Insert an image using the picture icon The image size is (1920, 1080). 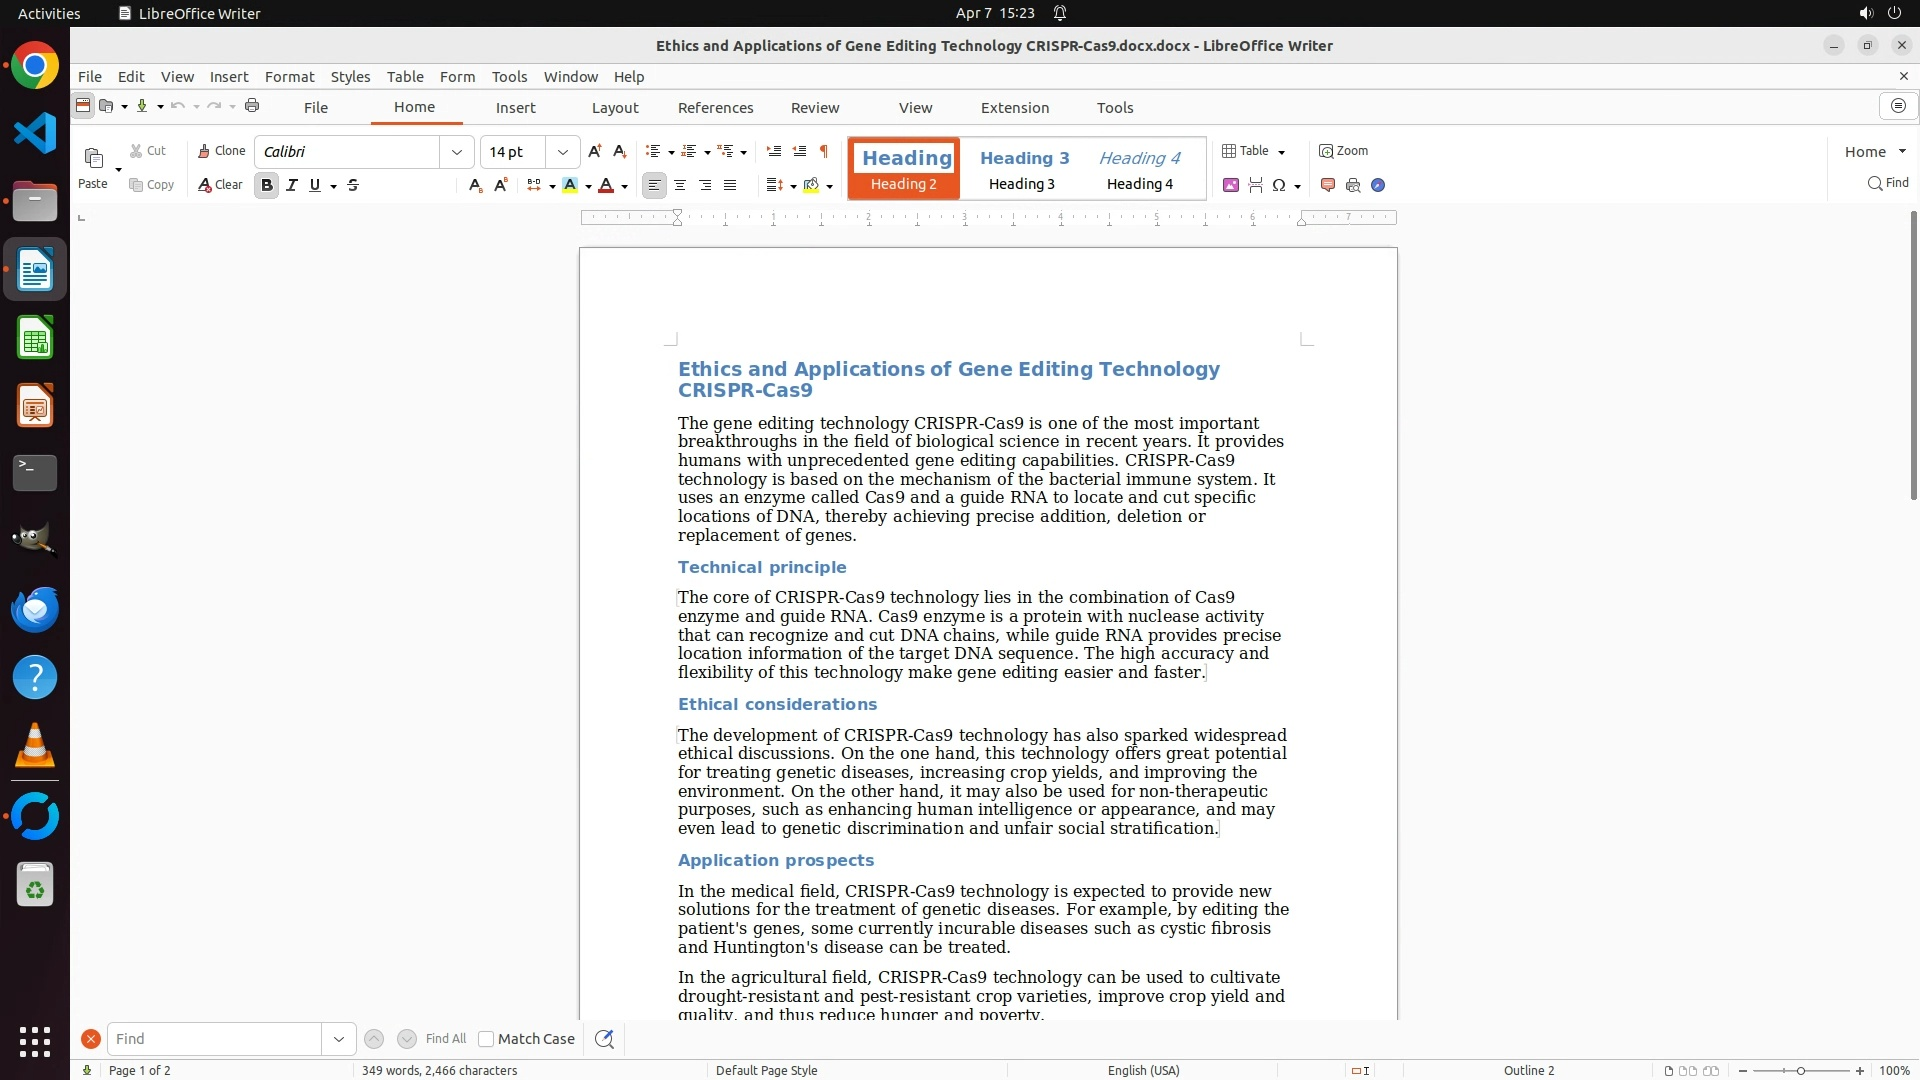[x=1231, y=185]
